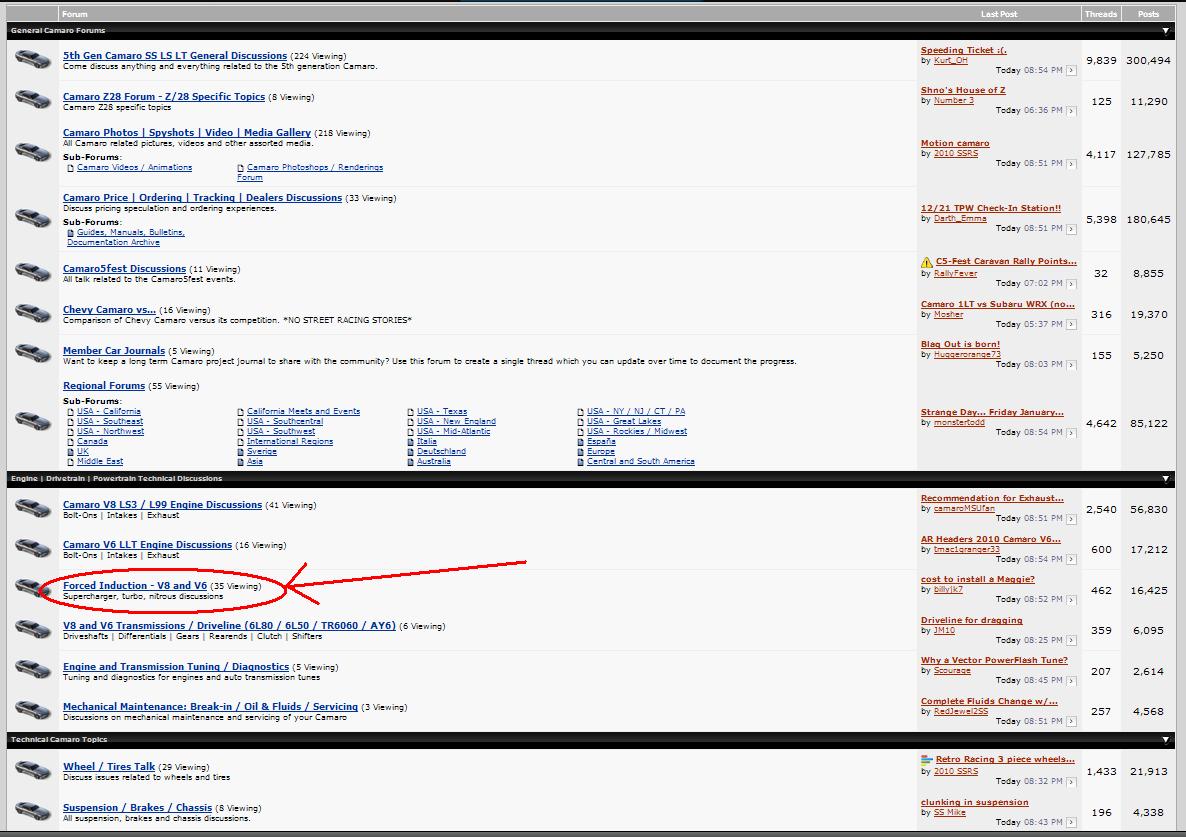Click the Regional Forums car icon
The image size is (1186, 837).
33,422
